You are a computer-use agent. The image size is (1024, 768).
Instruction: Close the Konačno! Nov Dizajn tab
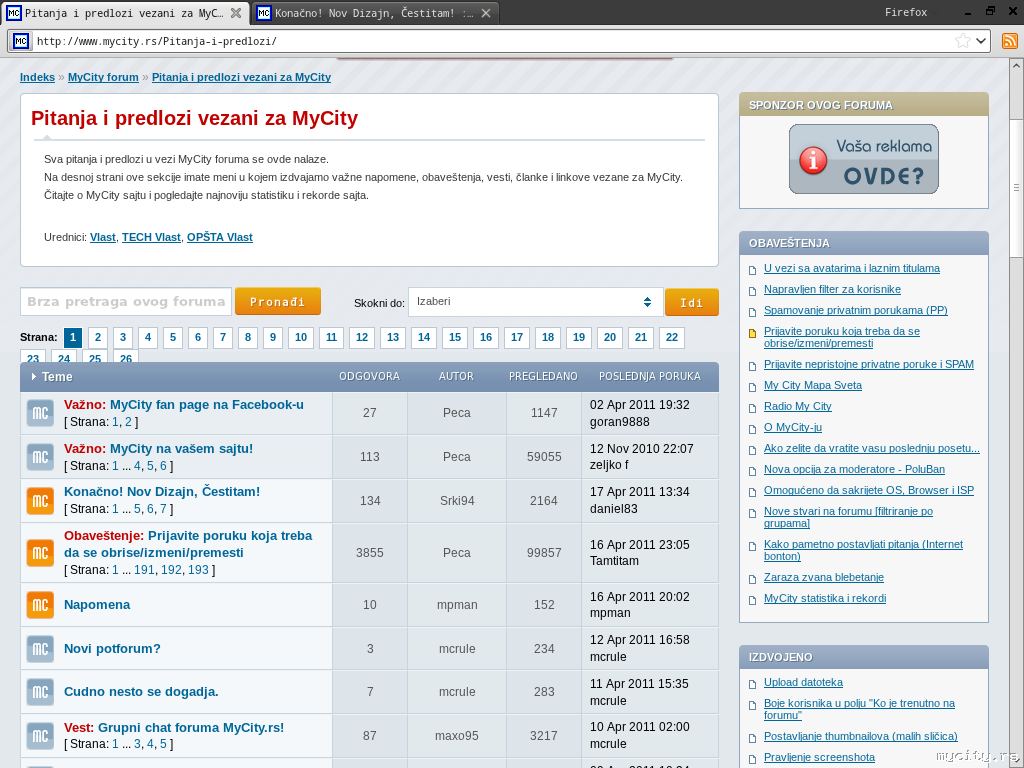pyautogui.click(x=486, y=13)
